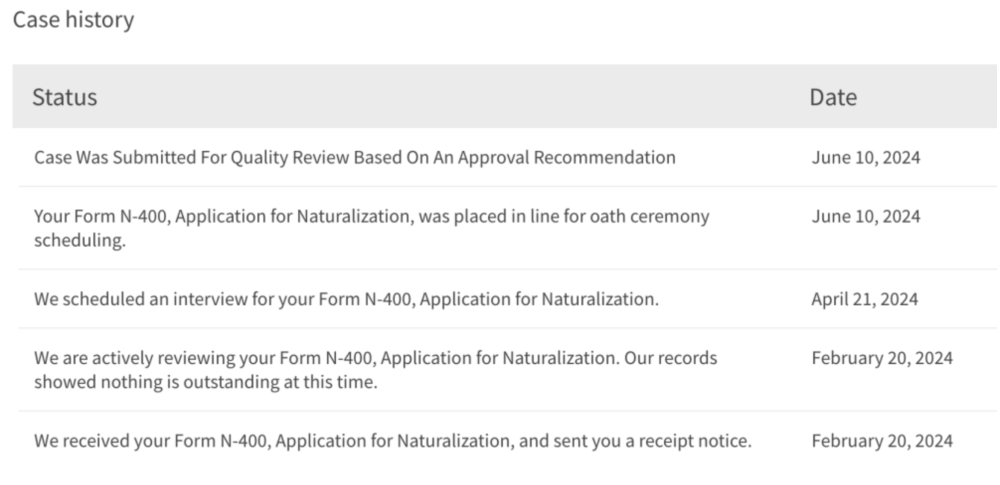Screen dimensions: 1000x485
Task: Select the Date column header
Action: [833, 97]
